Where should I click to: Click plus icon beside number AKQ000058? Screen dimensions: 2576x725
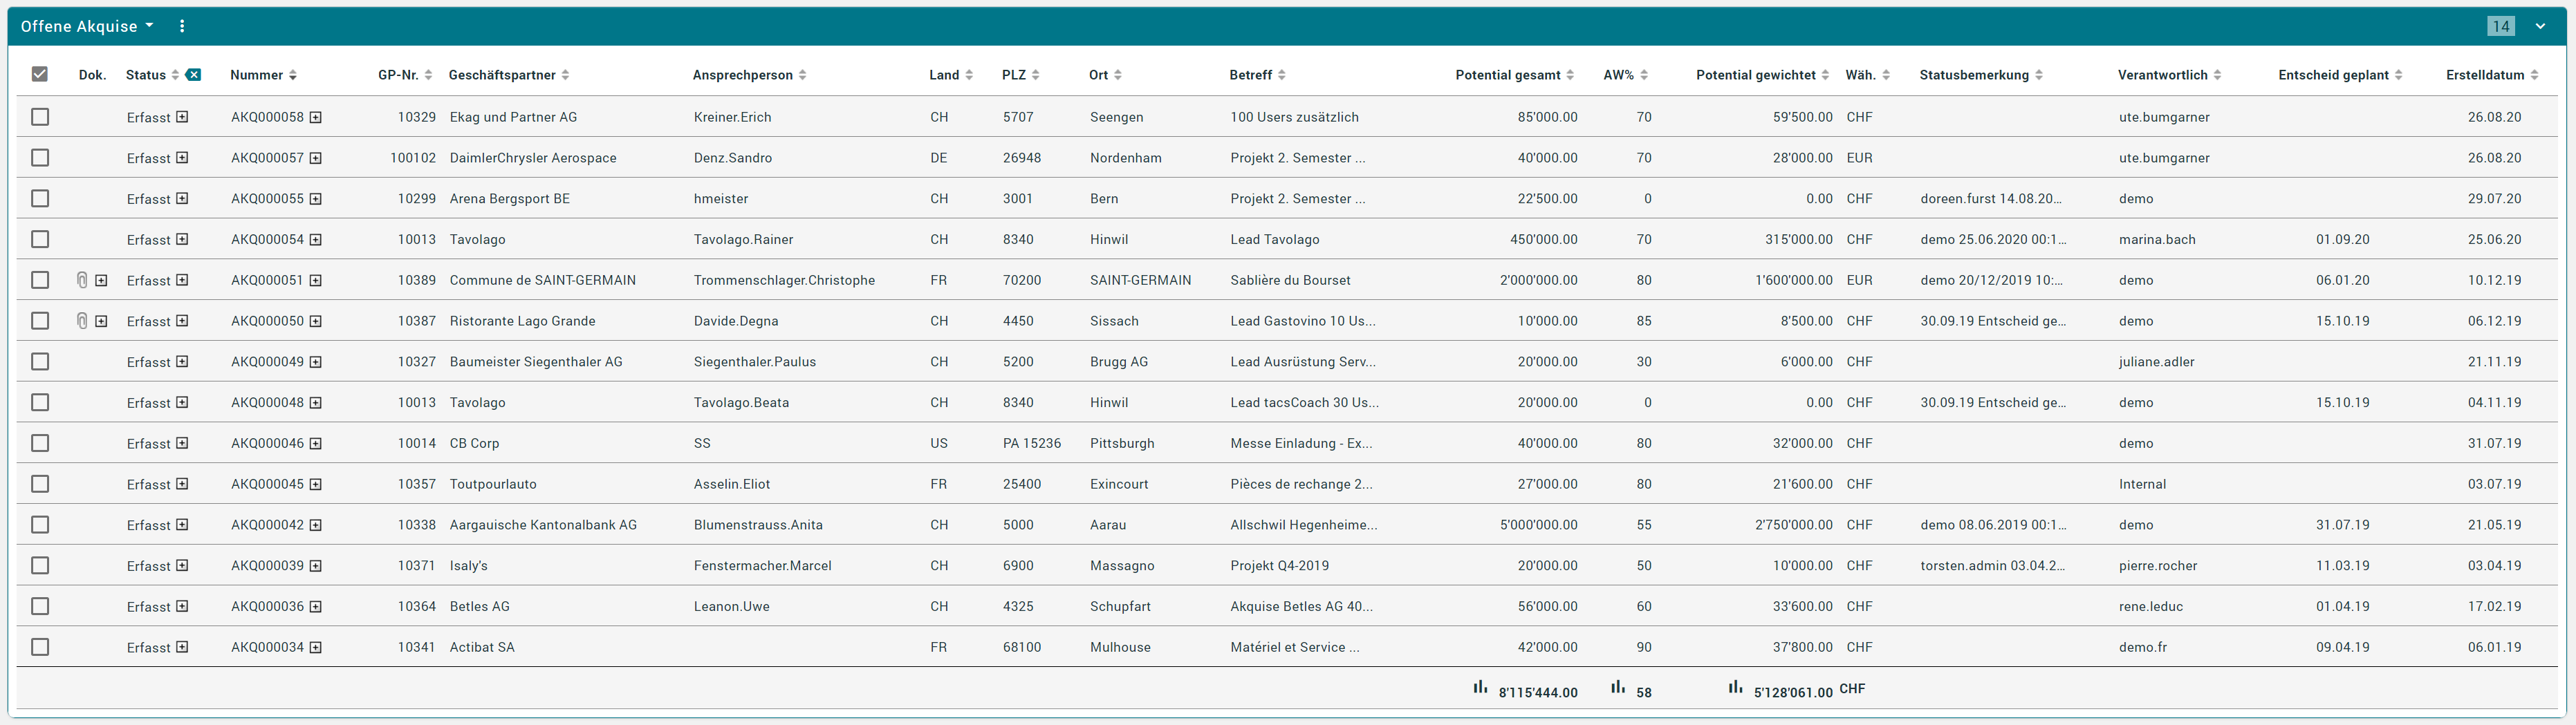[316, 117]
